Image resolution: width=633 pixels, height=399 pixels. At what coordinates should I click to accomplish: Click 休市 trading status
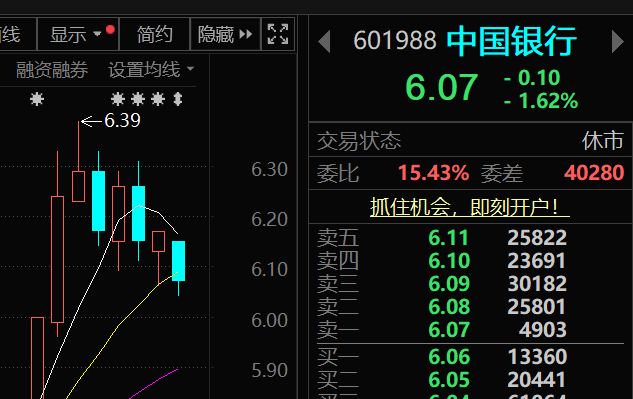[603, 141]
